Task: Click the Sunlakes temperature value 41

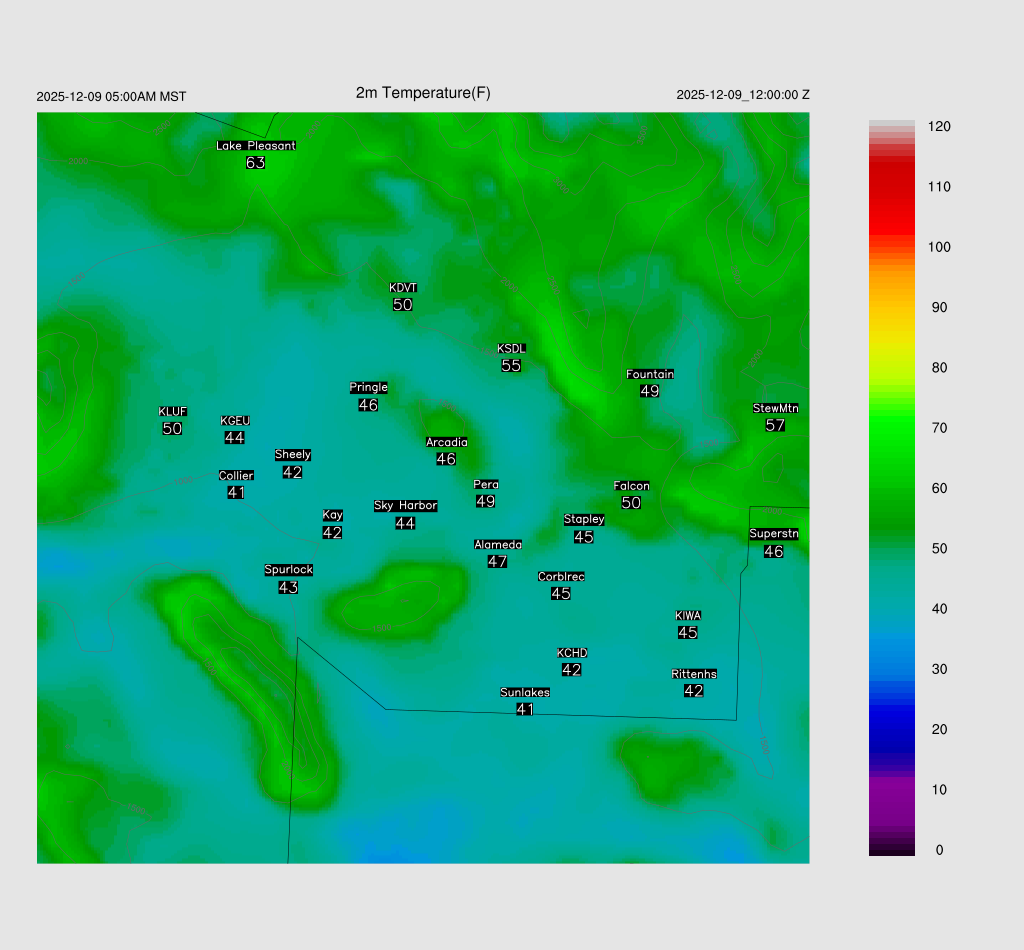Action: point(525,709)
